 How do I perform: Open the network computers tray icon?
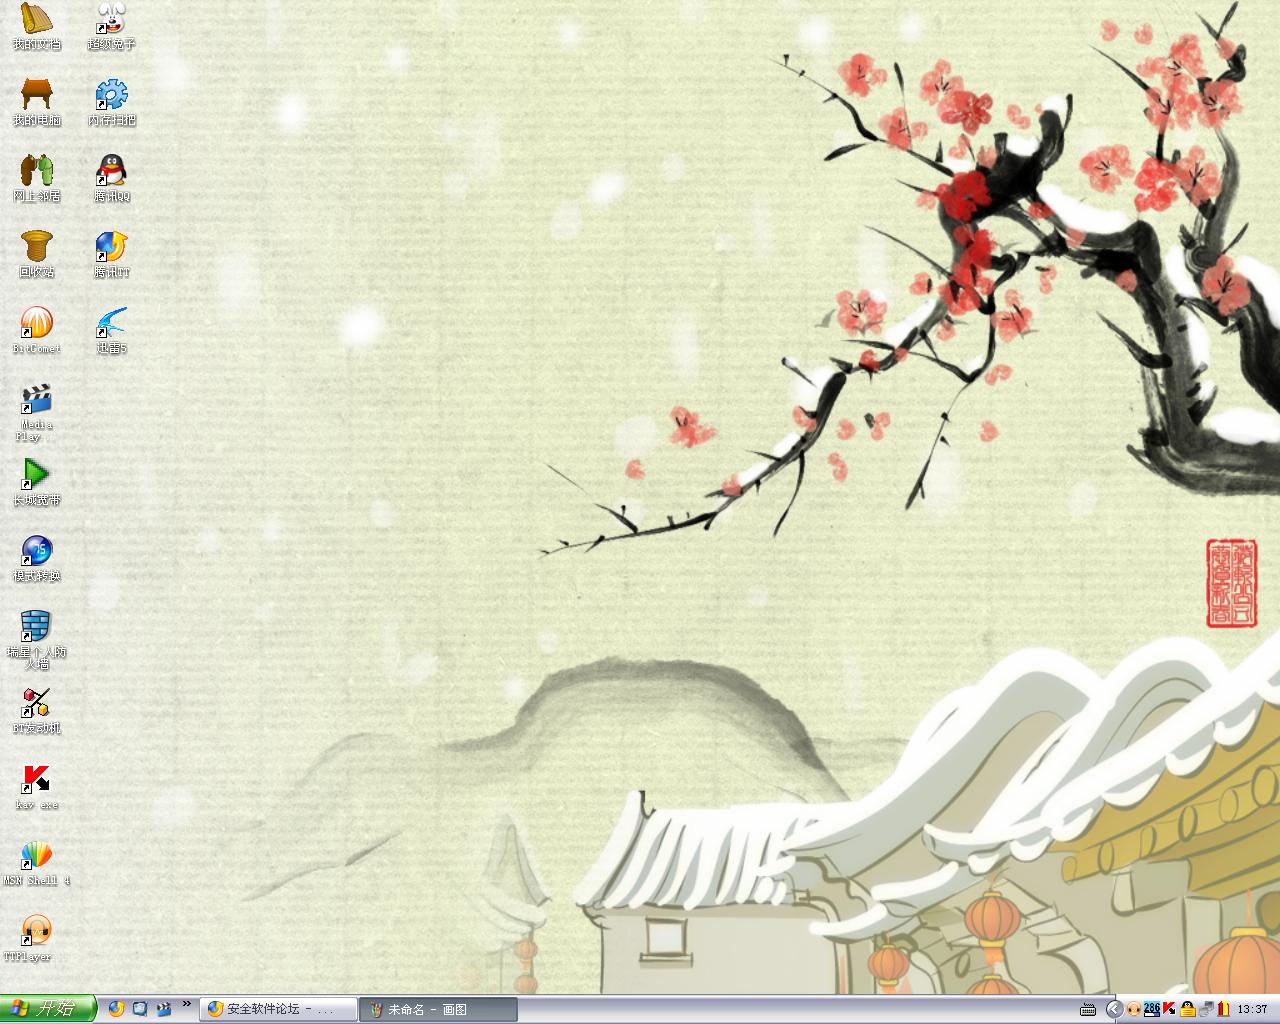[x=1205, y=1009]
